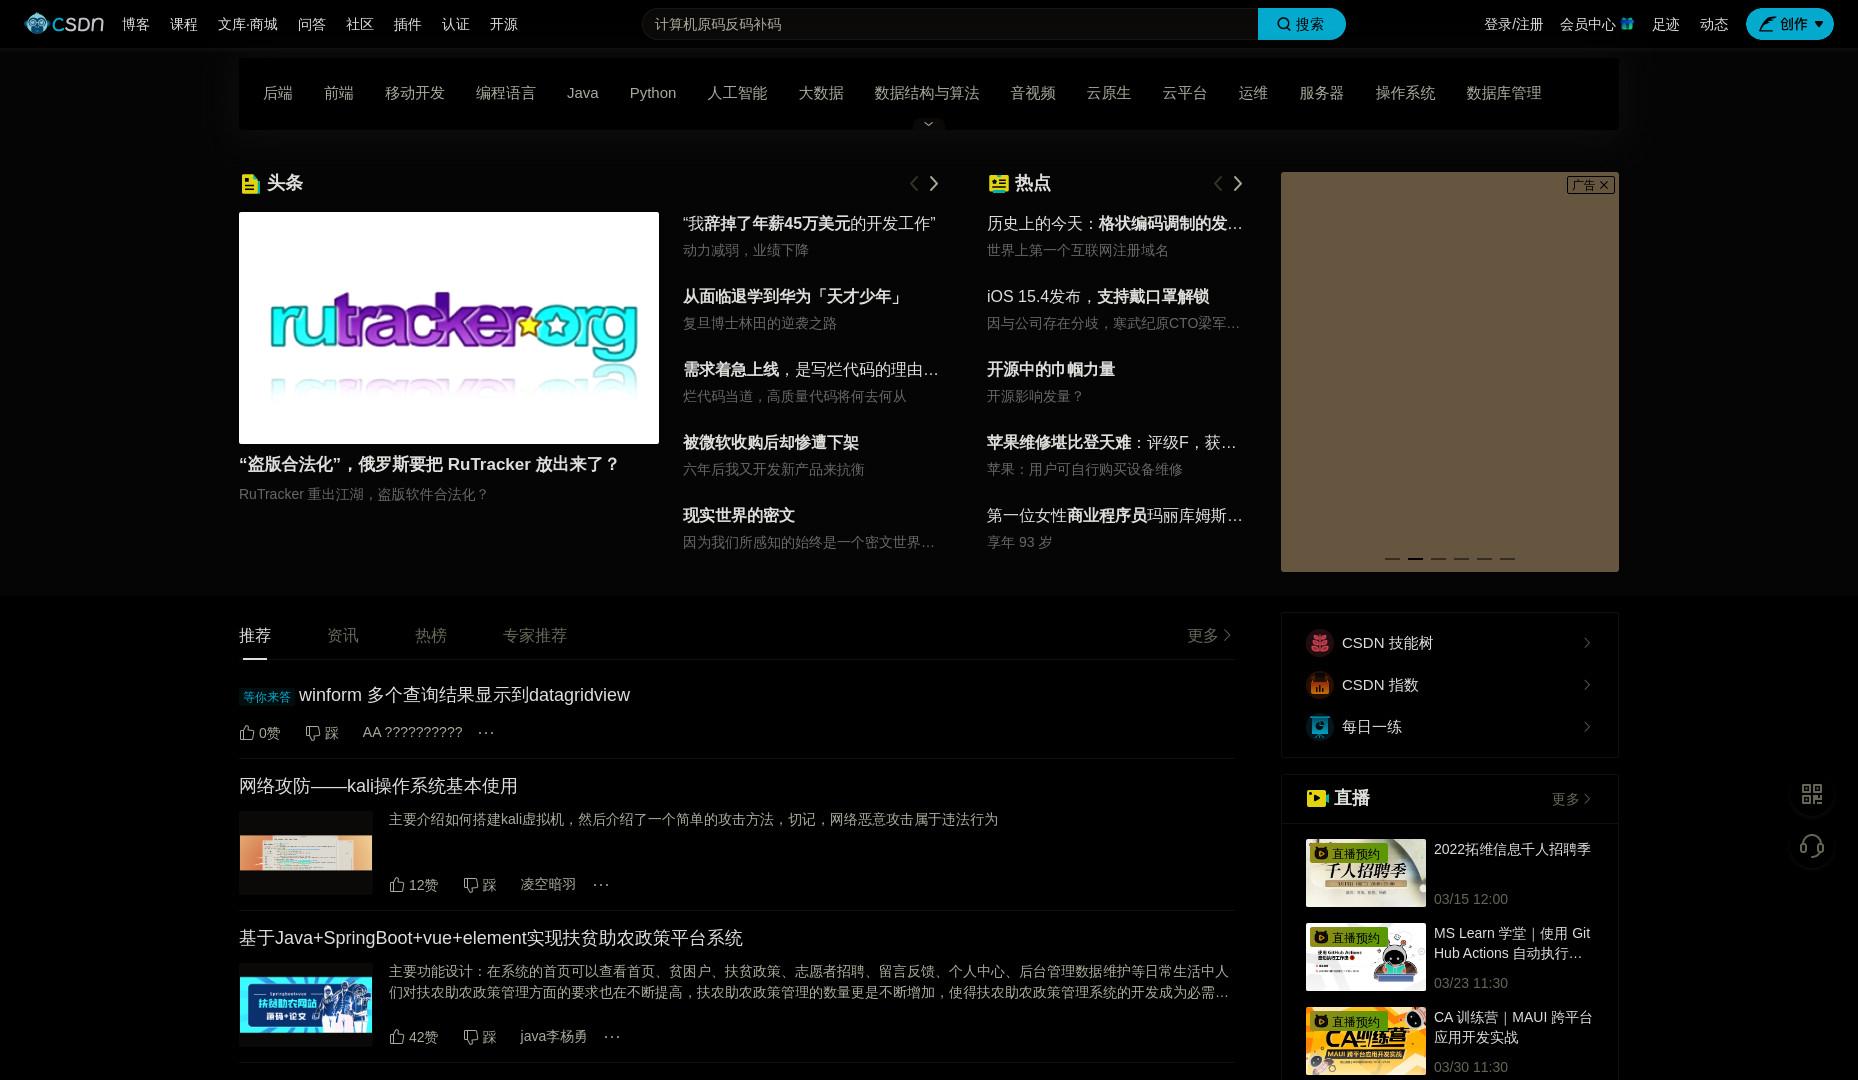Open the 开源 menu item
Screen dimensions: 1858x1080
coord(504,24)
